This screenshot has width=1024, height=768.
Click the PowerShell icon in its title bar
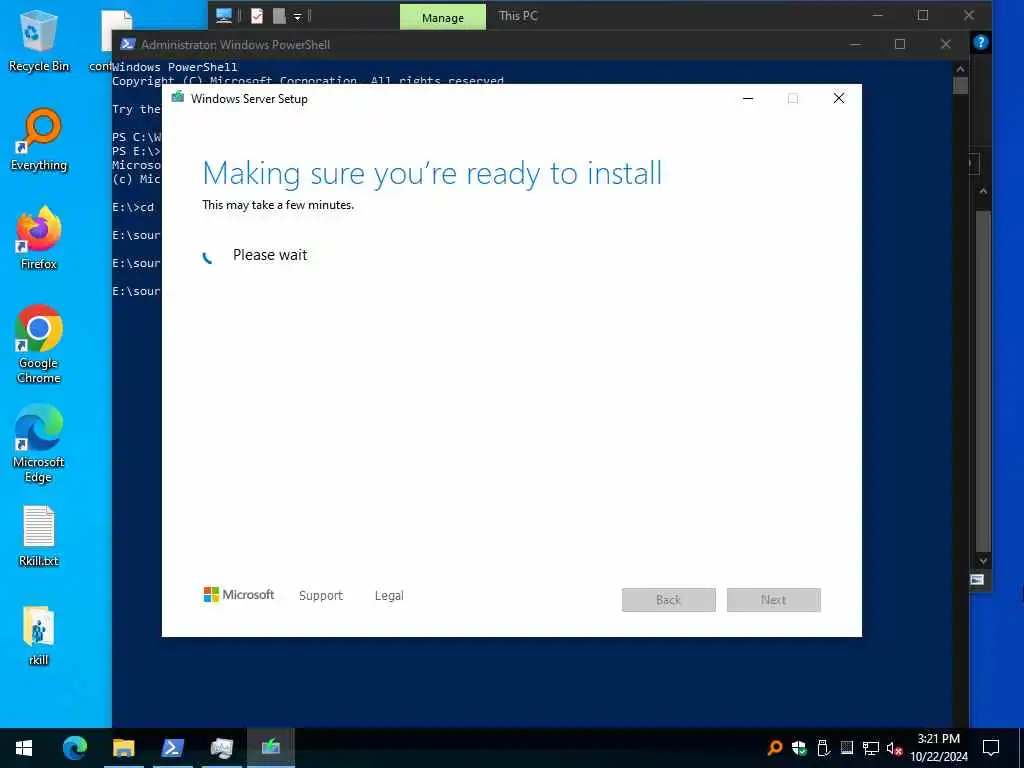point(128,44)
